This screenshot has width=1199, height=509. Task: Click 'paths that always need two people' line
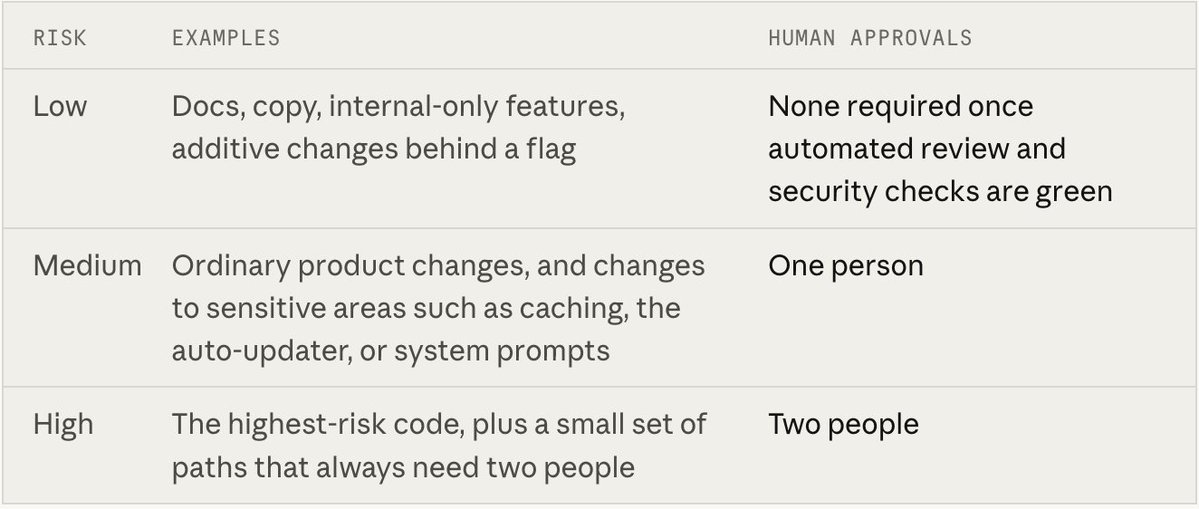pyautogui.click(x=403, y=467)
